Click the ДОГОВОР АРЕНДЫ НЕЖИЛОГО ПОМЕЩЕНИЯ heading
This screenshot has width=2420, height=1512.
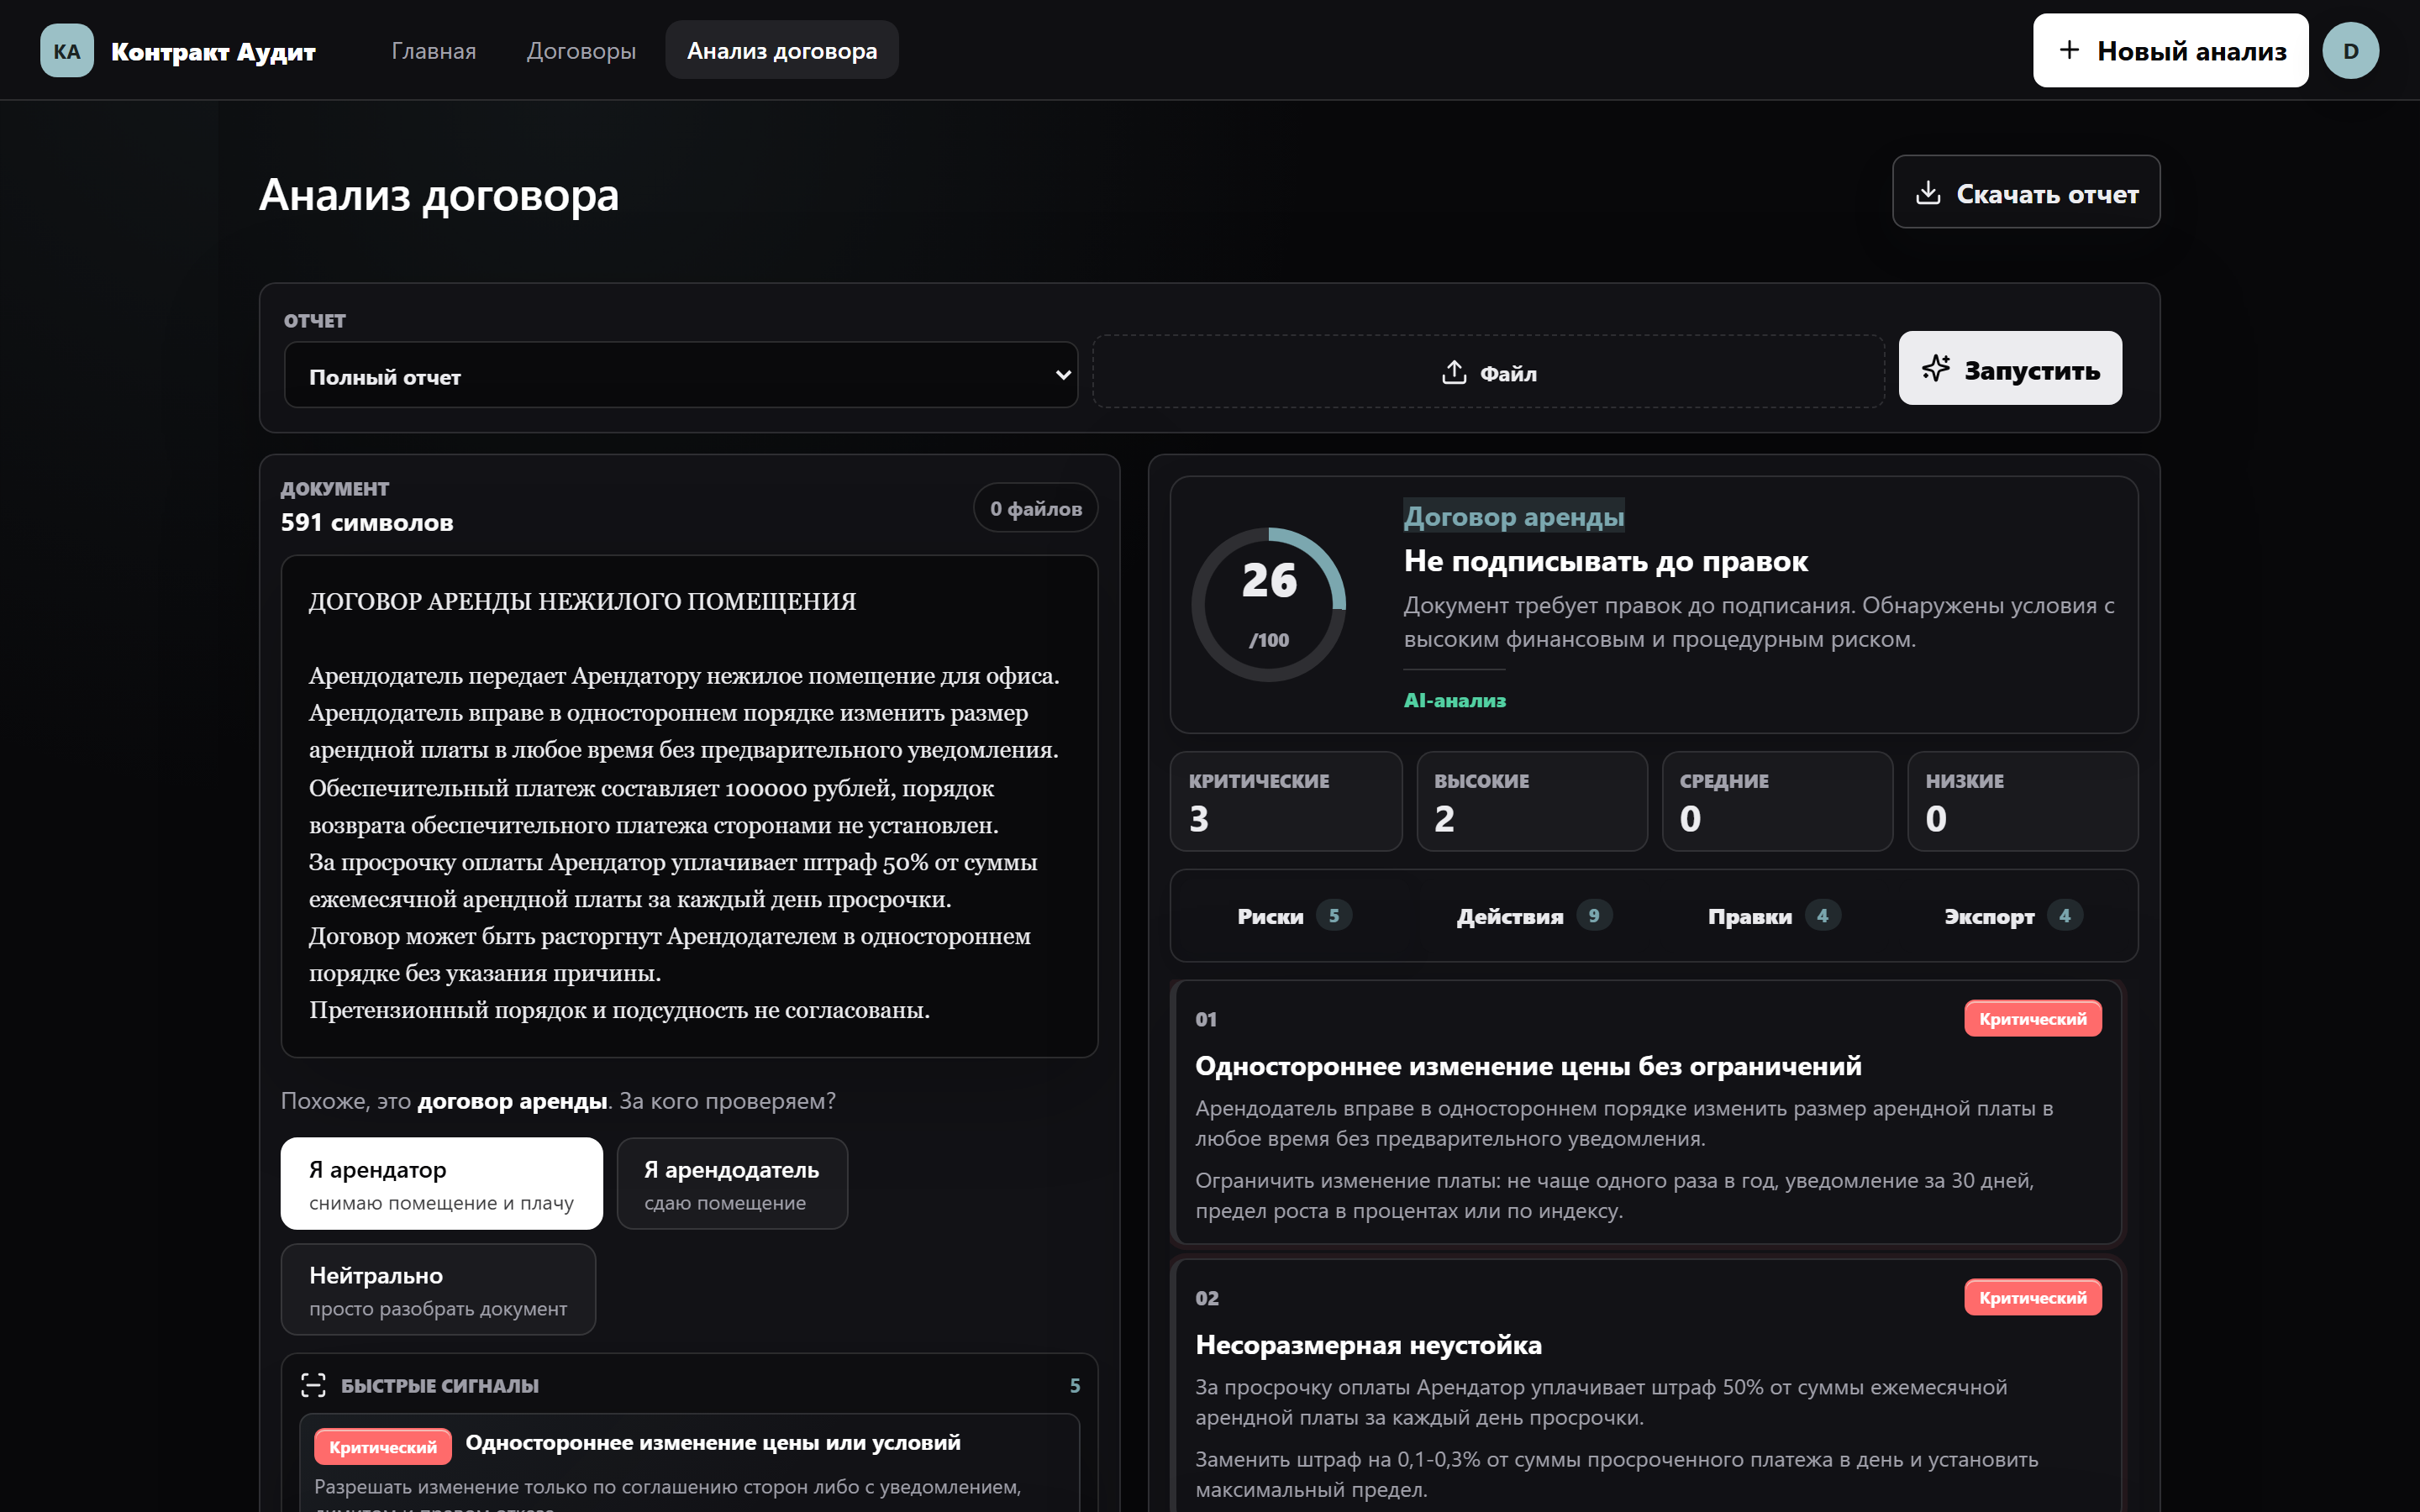coord(582,601)
